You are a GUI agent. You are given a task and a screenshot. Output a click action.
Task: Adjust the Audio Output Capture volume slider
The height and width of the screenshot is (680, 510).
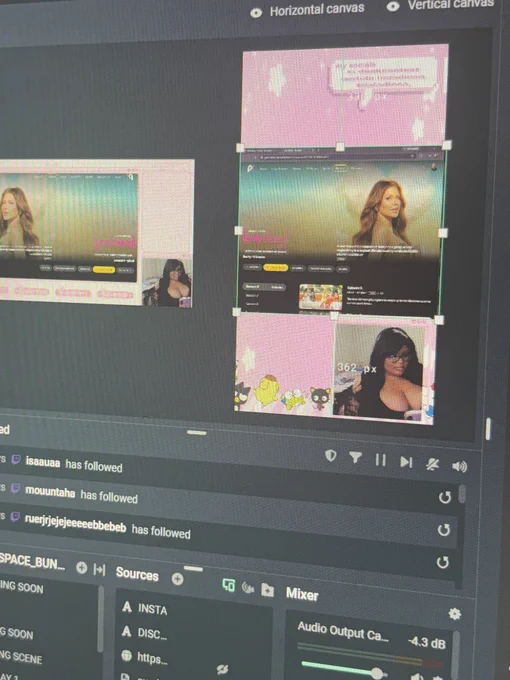point(343,669)
